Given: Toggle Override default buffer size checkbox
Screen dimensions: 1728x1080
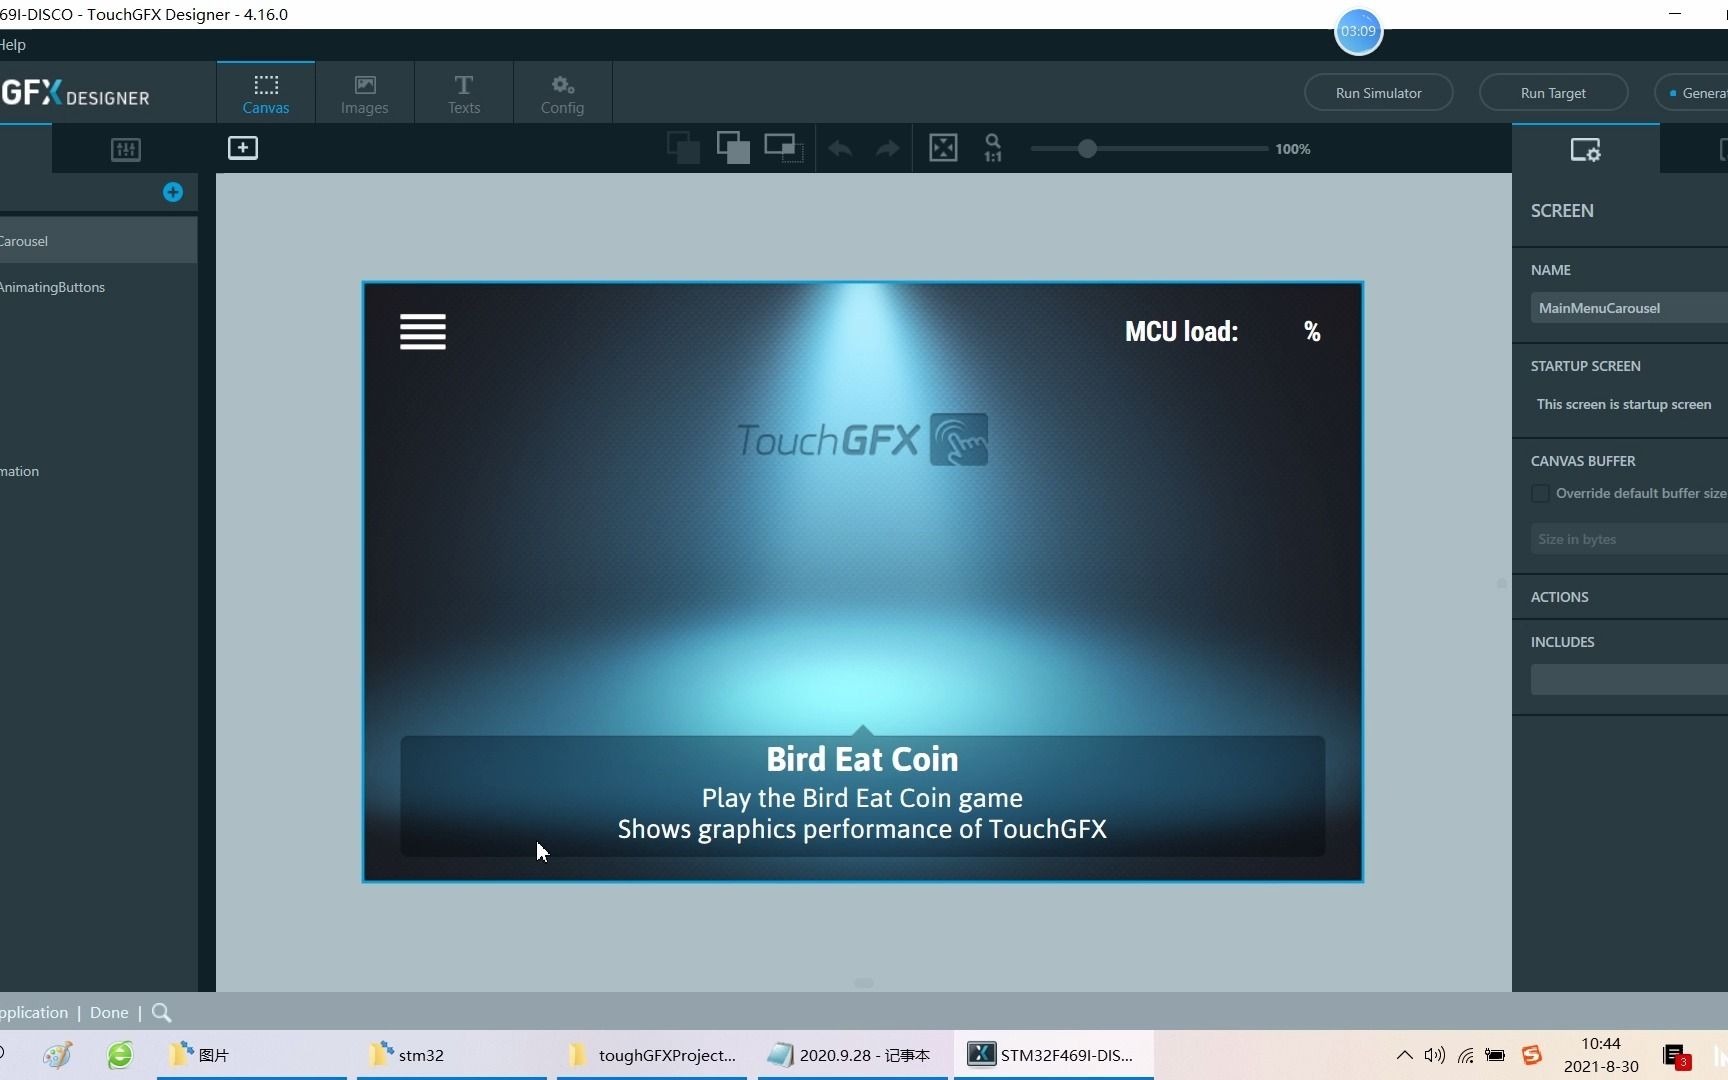Looking at the screenshot, I should (1540, 493).
